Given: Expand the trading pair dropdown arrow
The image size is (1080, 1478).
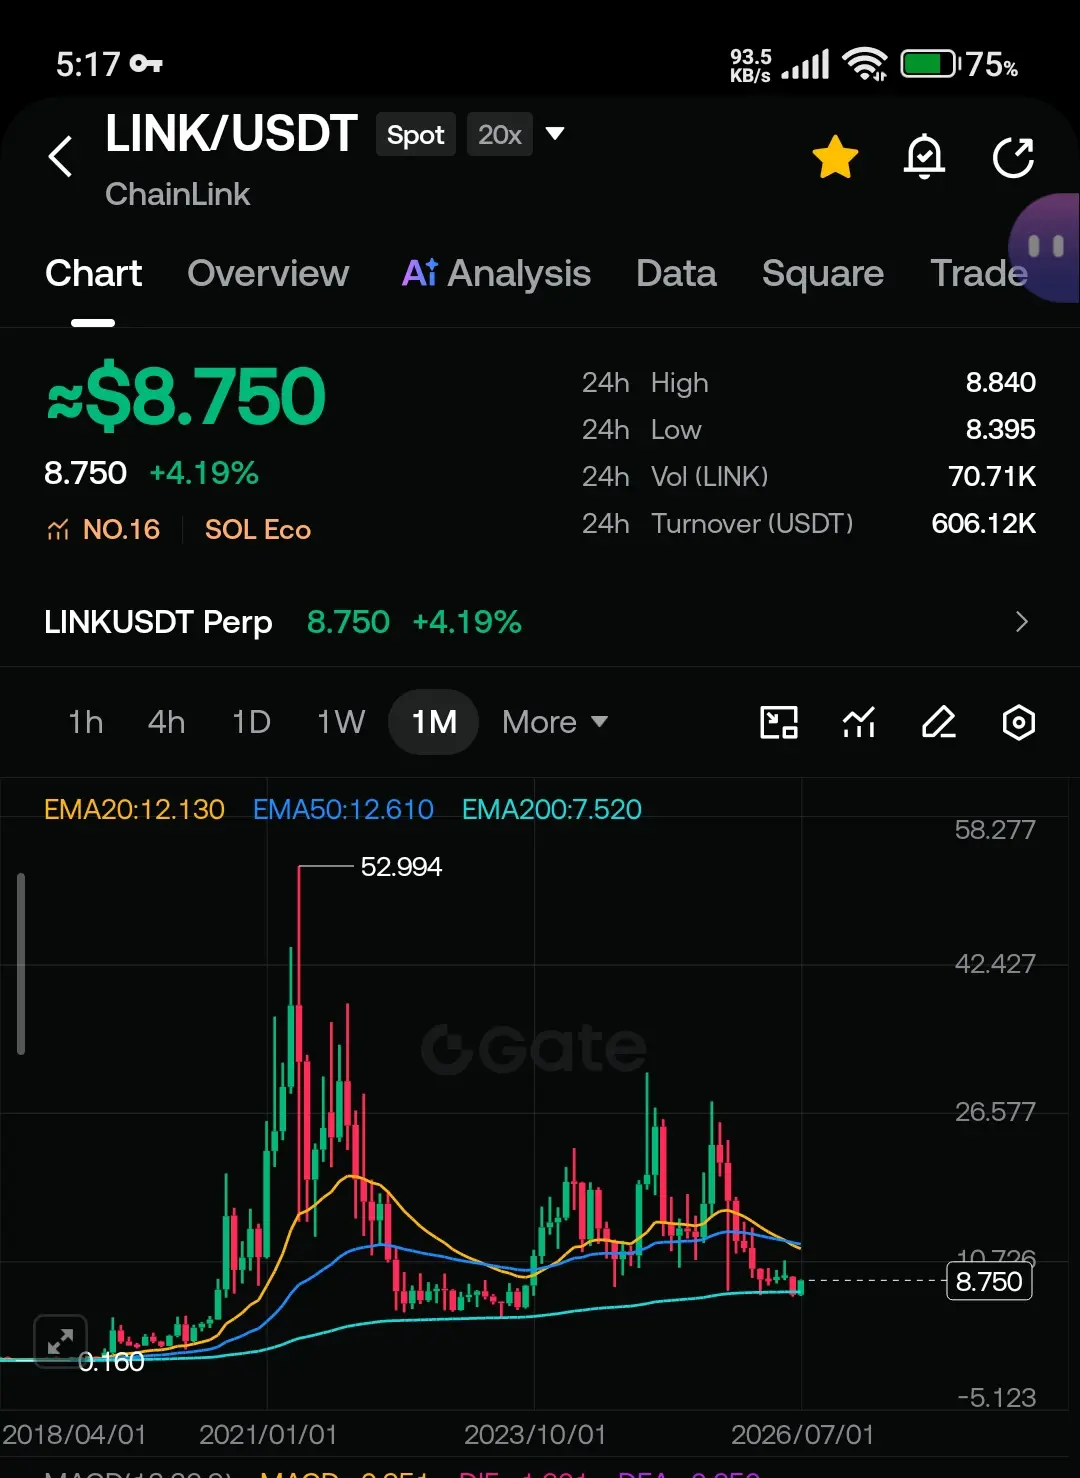Looking at the screenshot, I should pyautogui.click(x=555, y=133).
